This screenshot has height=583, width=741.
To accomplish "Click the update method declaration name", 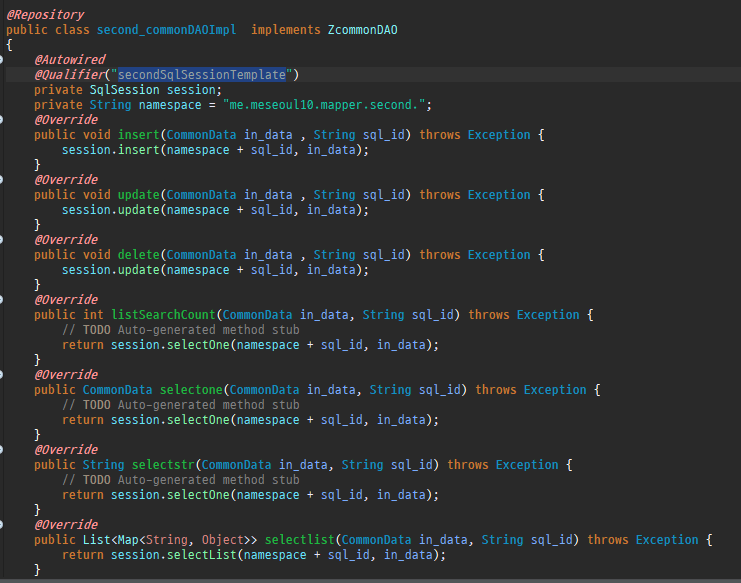I will (138, 195).
